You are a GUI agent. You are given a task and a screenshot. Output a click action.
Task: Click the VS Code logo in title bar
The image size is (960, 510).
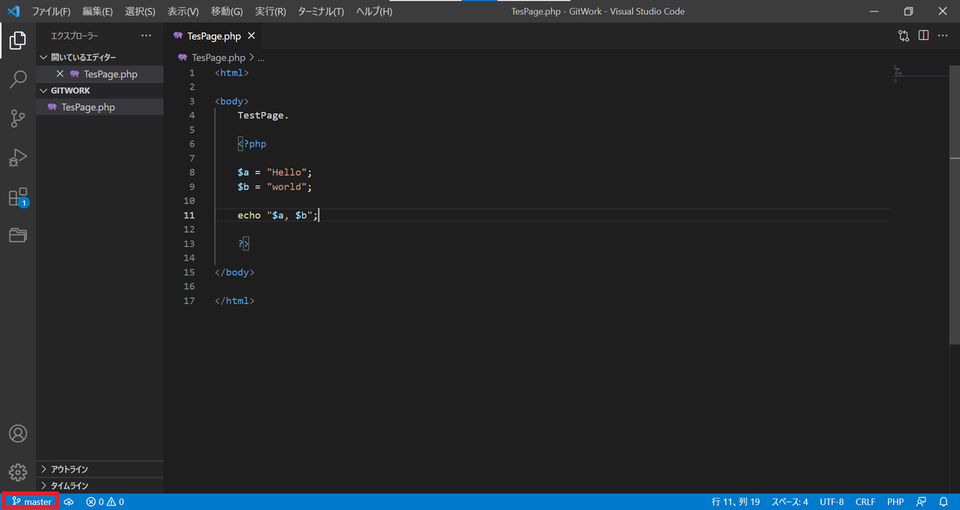[x=13, y=11]
